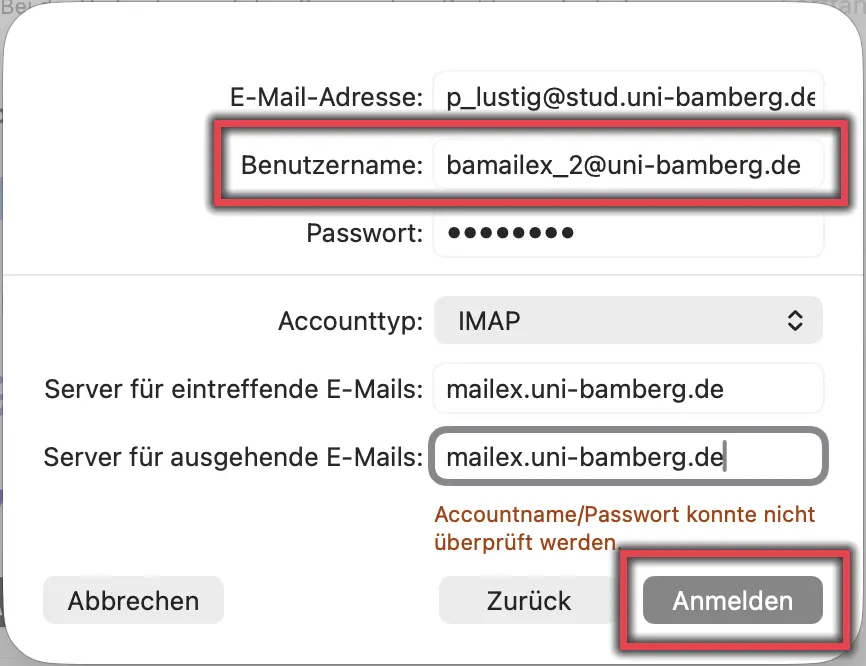Select the incoming mail server field
The height and width of the screenshot is (666, 866).
click(x=627, y=388)
